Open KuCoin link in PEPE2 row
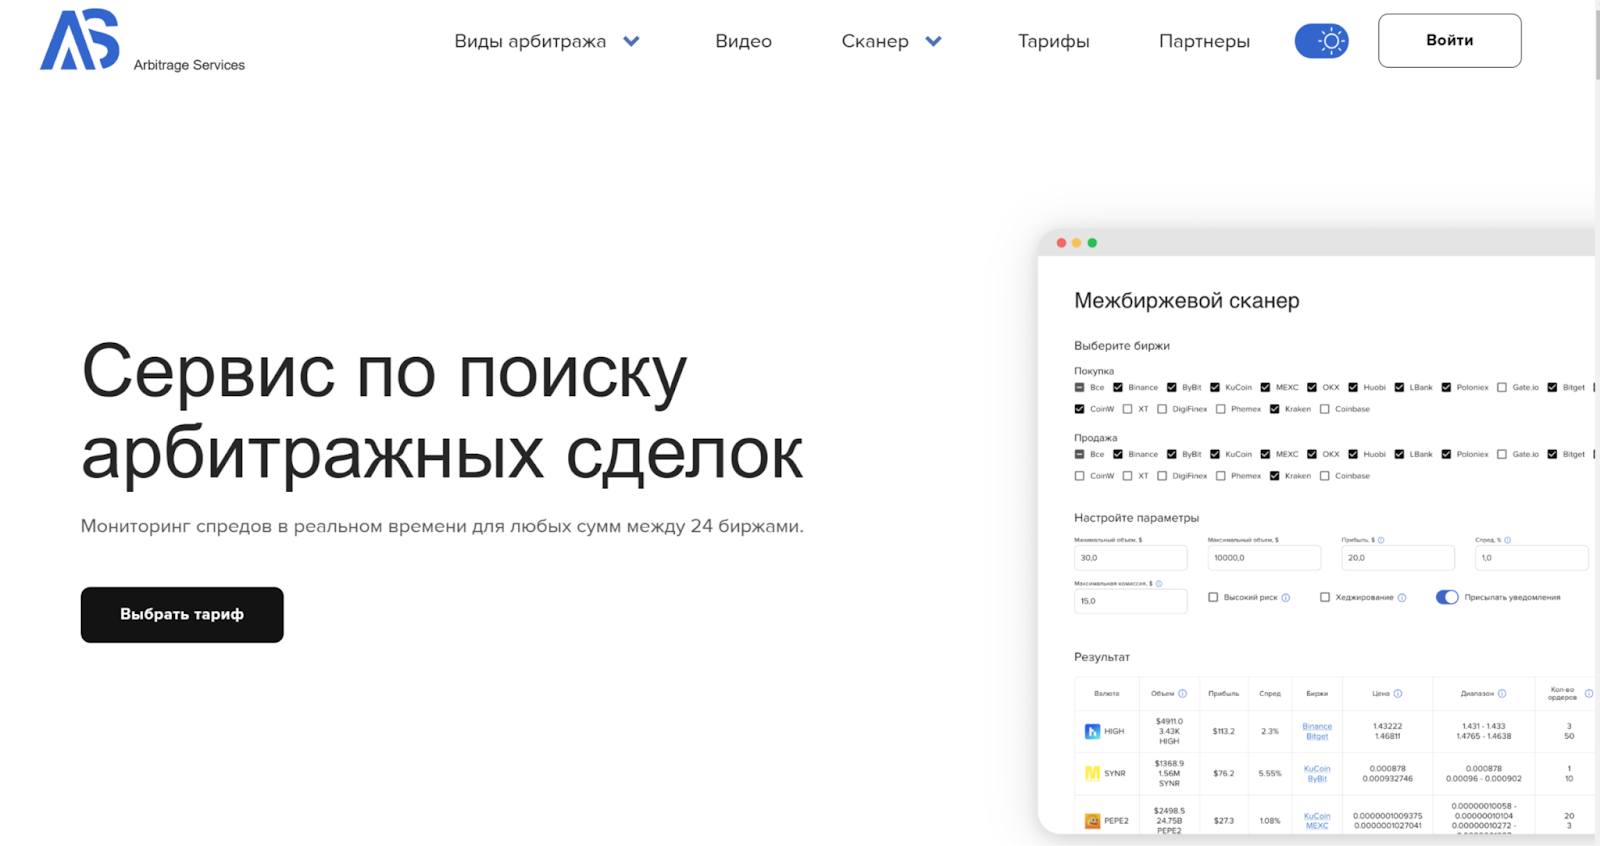 coord(1317,816)
